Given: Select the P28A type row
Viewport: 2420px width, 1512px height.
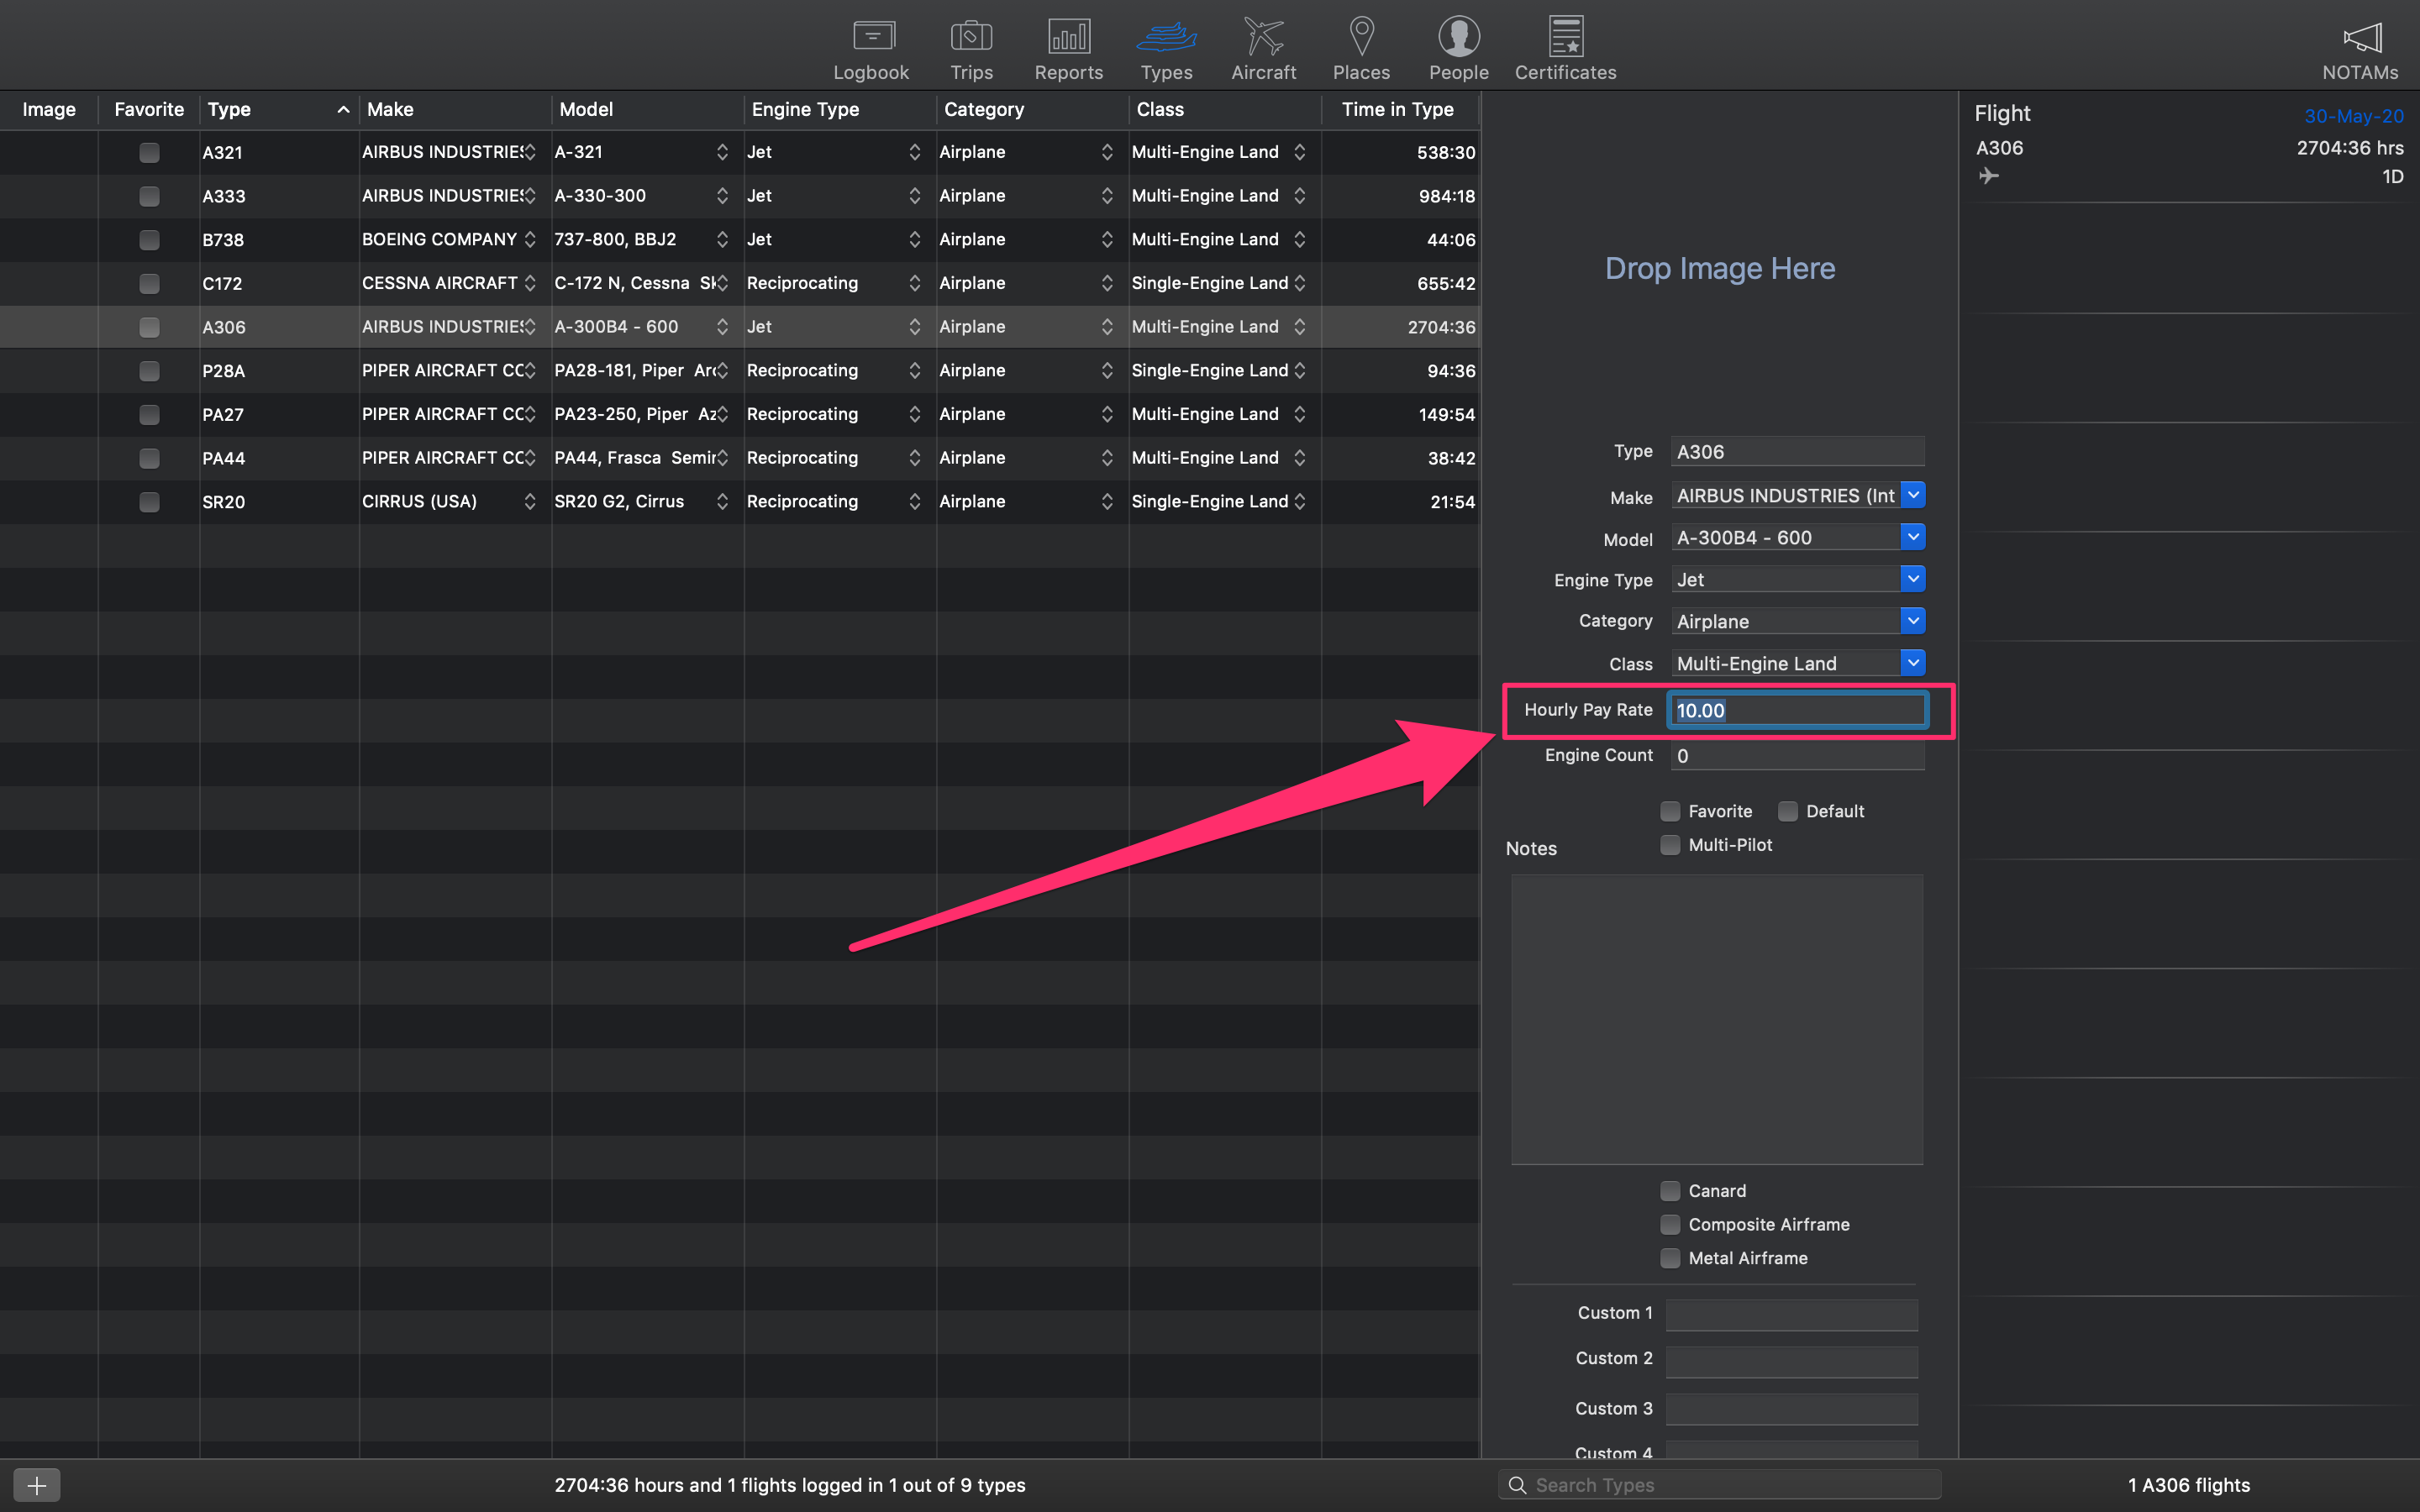Looking at the screenshot, I should [740, 370].
